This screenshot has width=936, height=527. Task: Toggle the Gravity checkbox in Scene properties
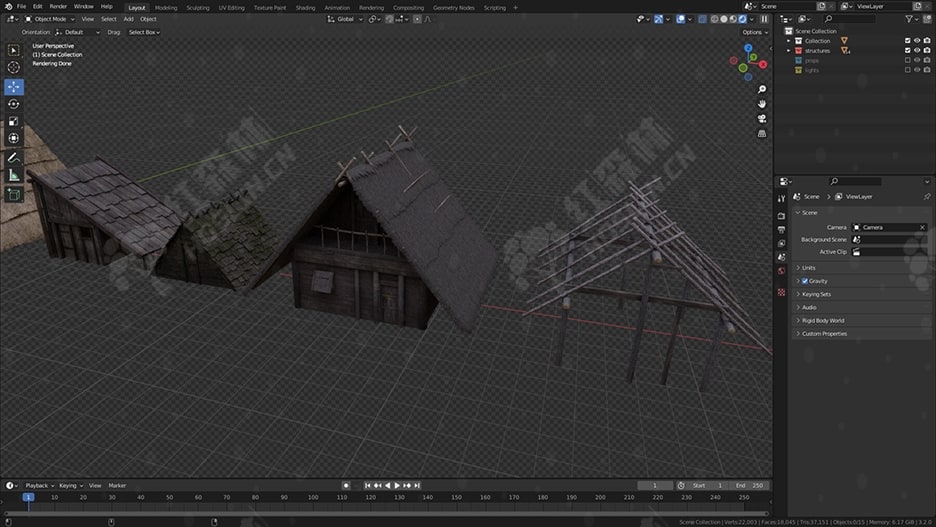805,281
